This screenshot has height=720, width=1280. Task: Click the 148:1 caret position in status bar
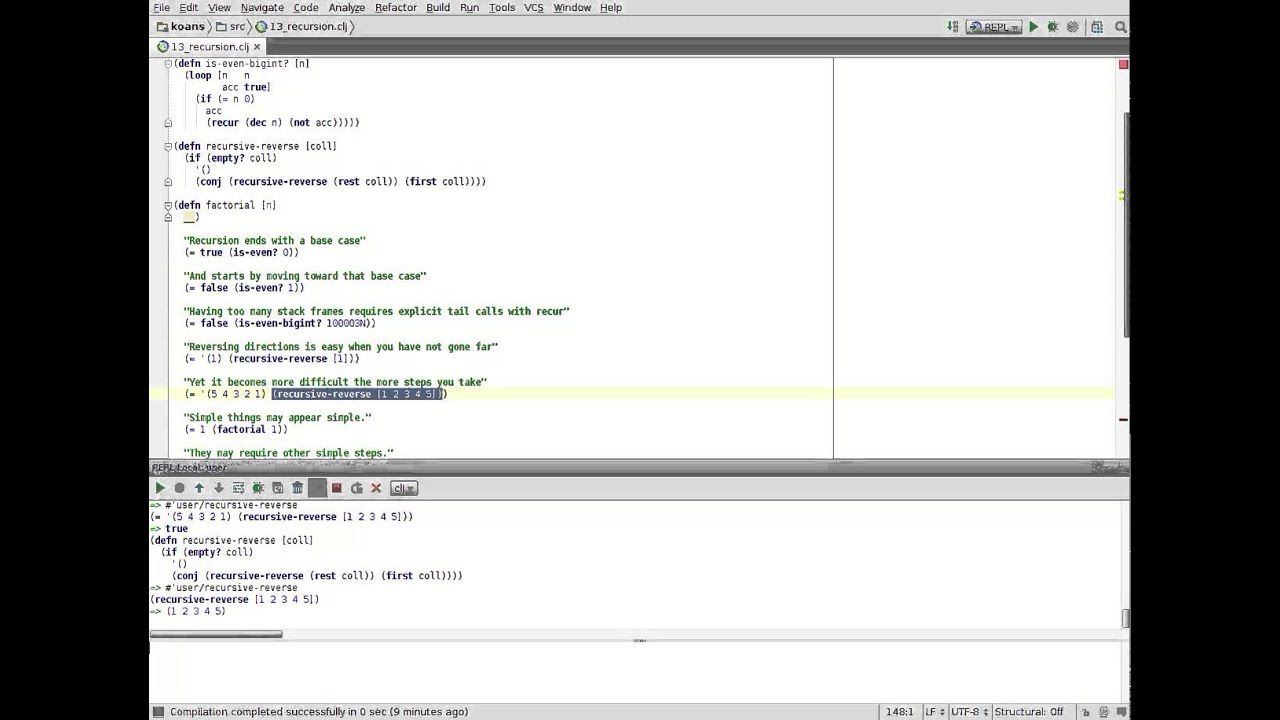[x=900, y=712]
